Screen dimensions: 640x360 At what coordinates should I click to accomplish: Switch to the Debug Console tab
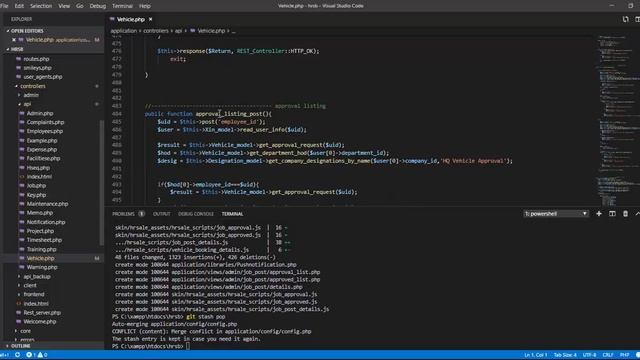coord(196,214)
